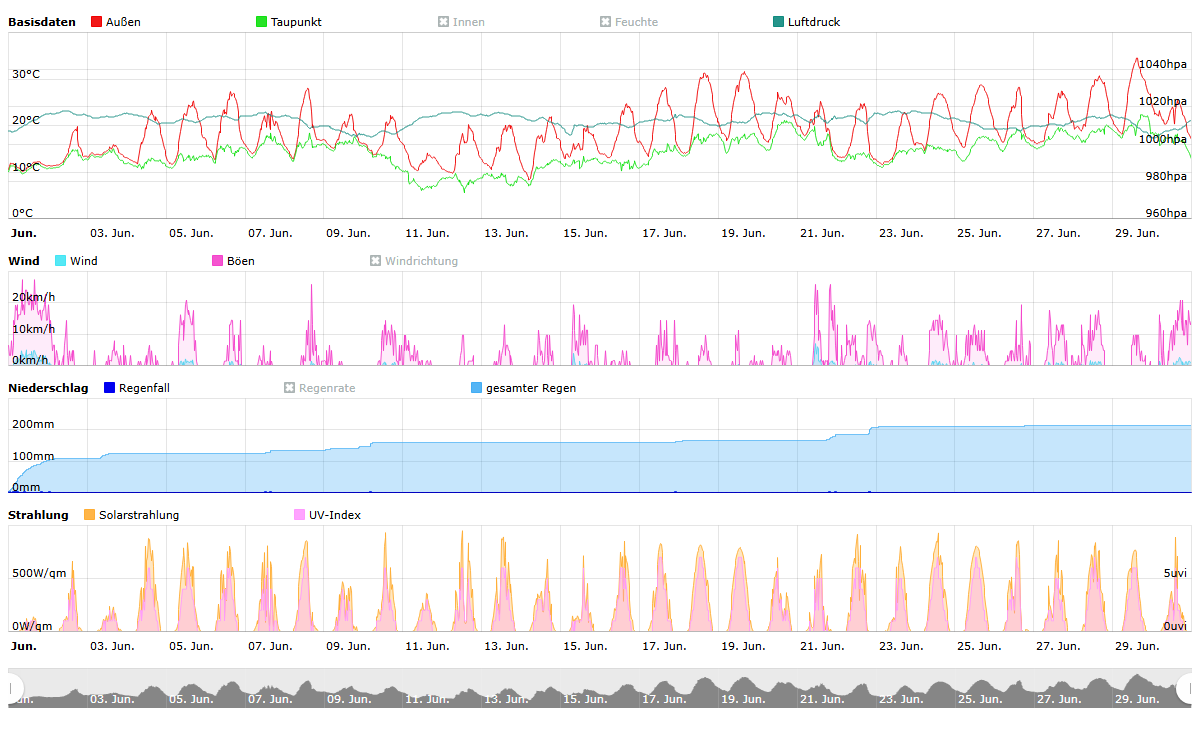Enable the hidden Innen series
Screen dimensions: 1200x750
pyautogui.click(x=444, y=22)
